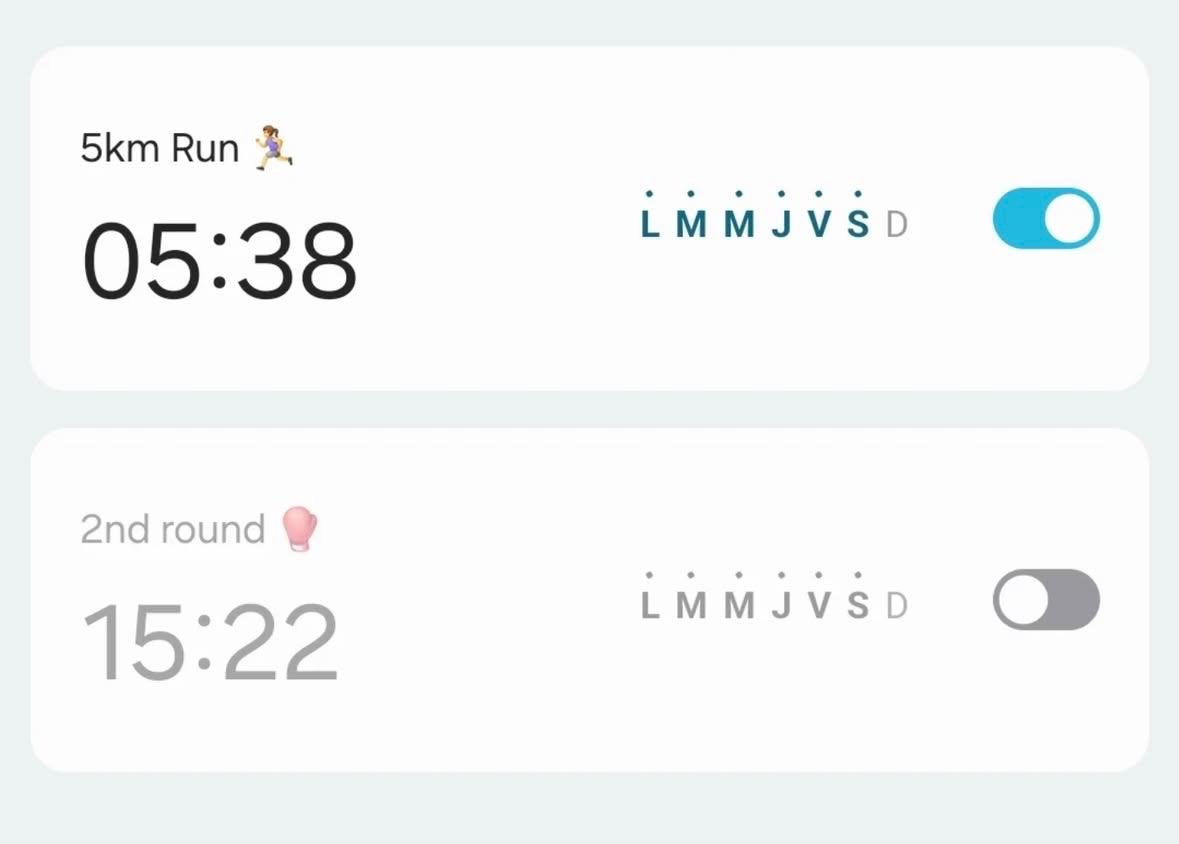Select the 5km Run alarm label
1179x844 pixels.
(160, 149)
